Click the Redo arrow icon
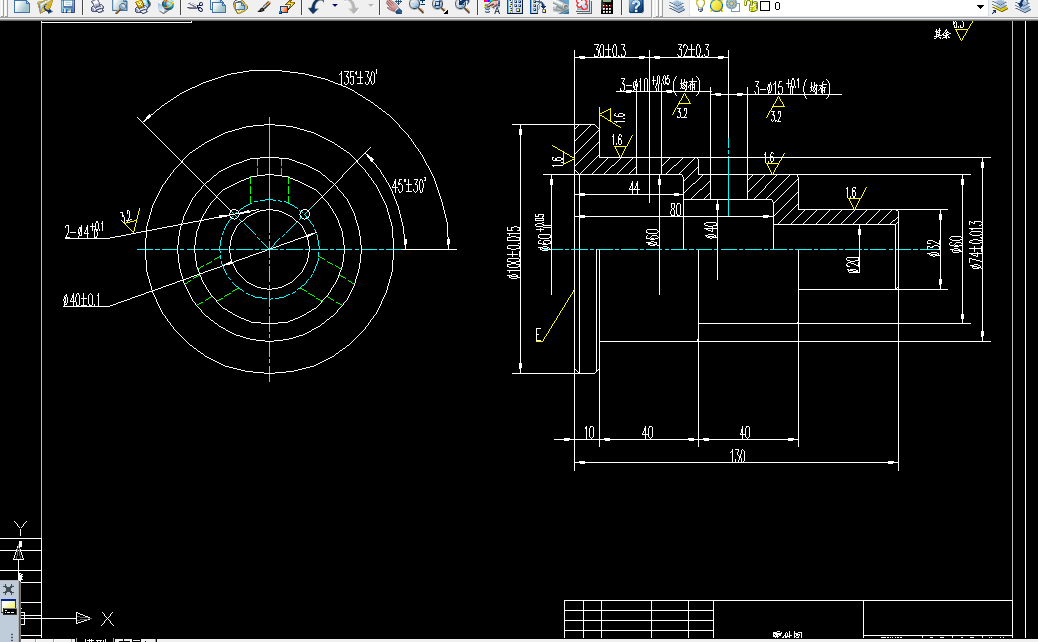Viewport: 1038px width, 642px height. [x=352, y=7]
